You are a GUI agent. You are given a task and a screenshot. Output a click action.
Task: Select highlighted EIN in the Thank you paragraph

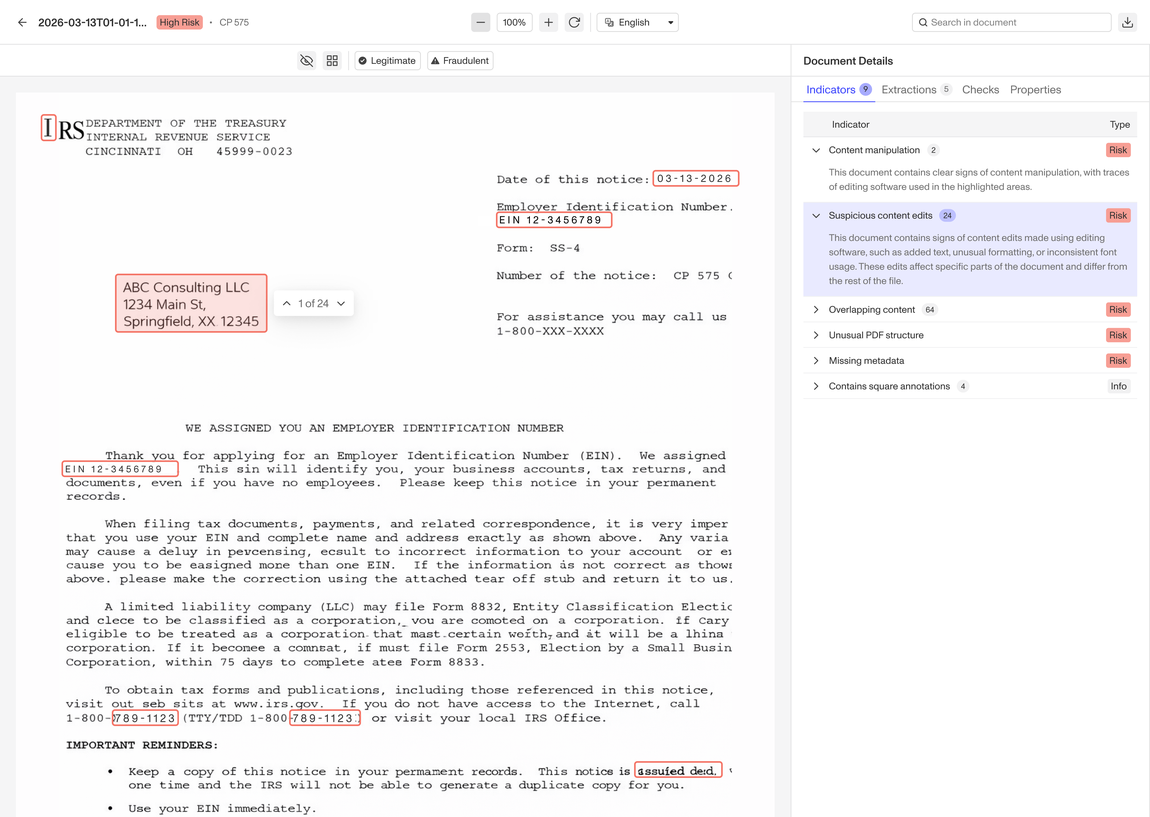coord(120,469)
